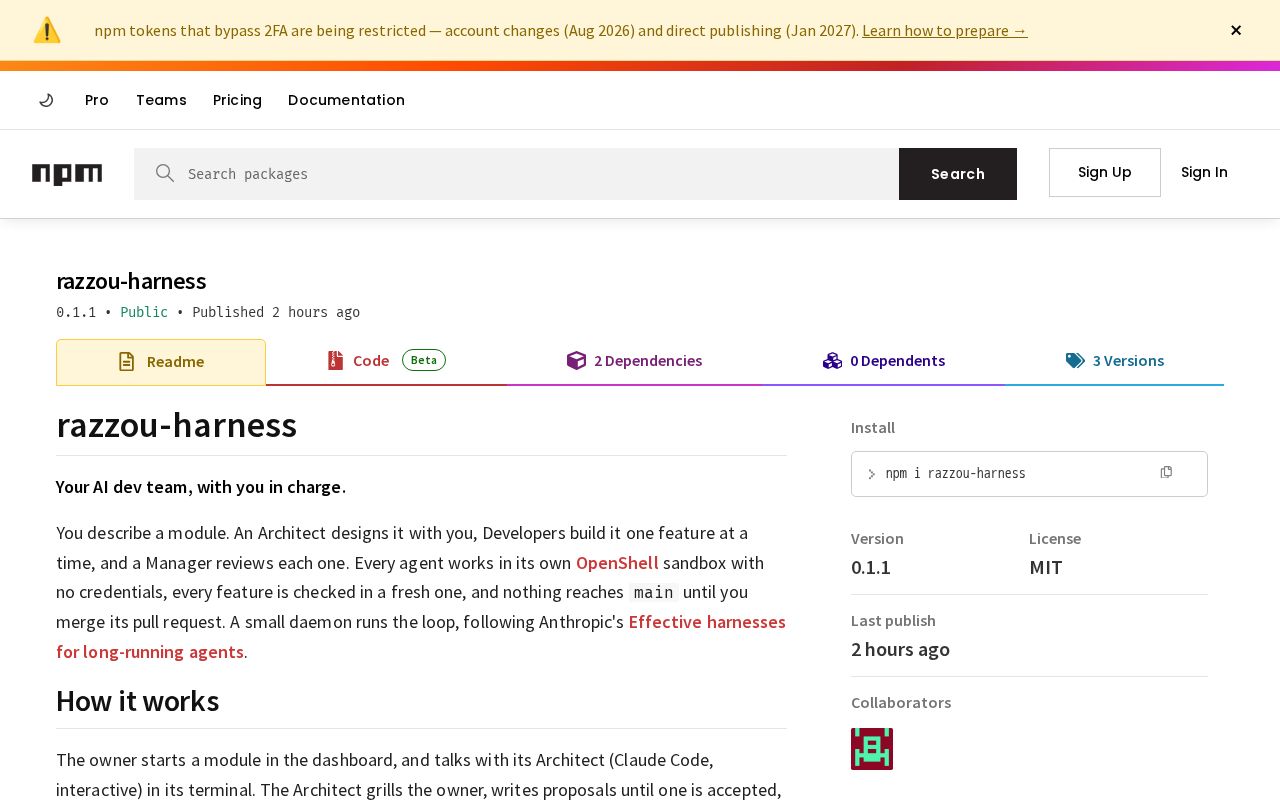
Task: Click the Readme document icon
Action: 126,362
